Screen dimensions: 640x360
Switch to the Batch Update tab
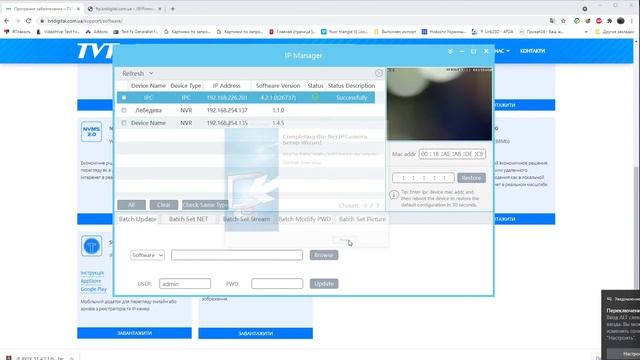coord(138,219)
